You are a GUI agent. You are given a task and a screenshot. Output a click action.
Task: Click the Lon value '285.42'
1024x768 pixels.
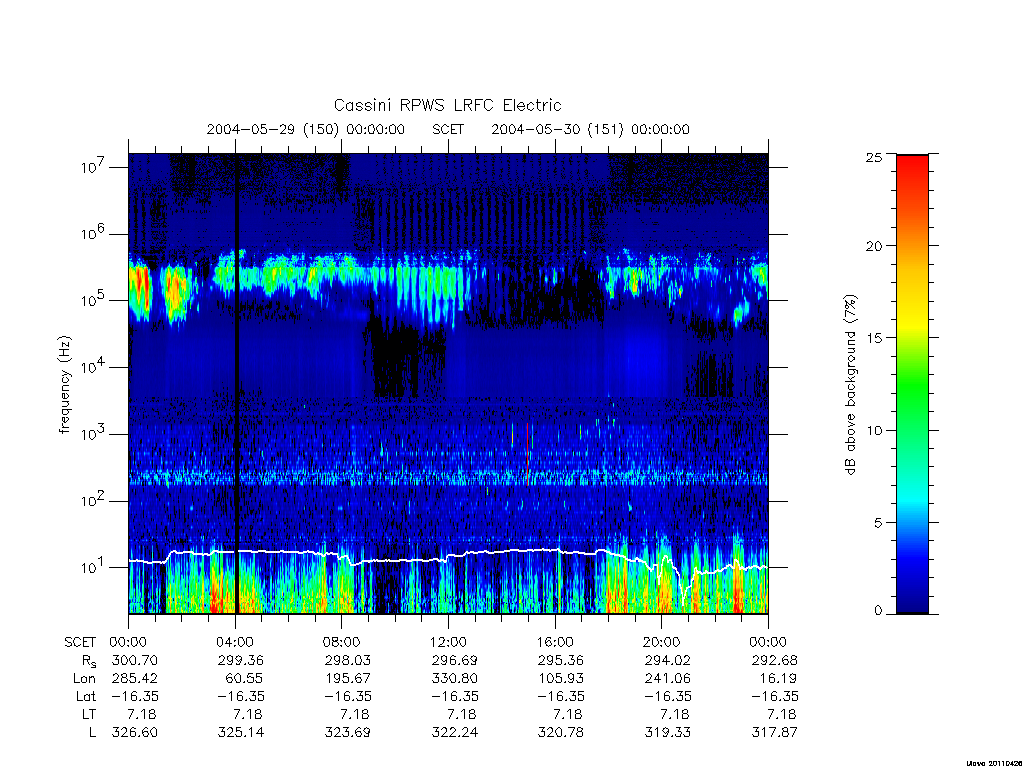135,679
